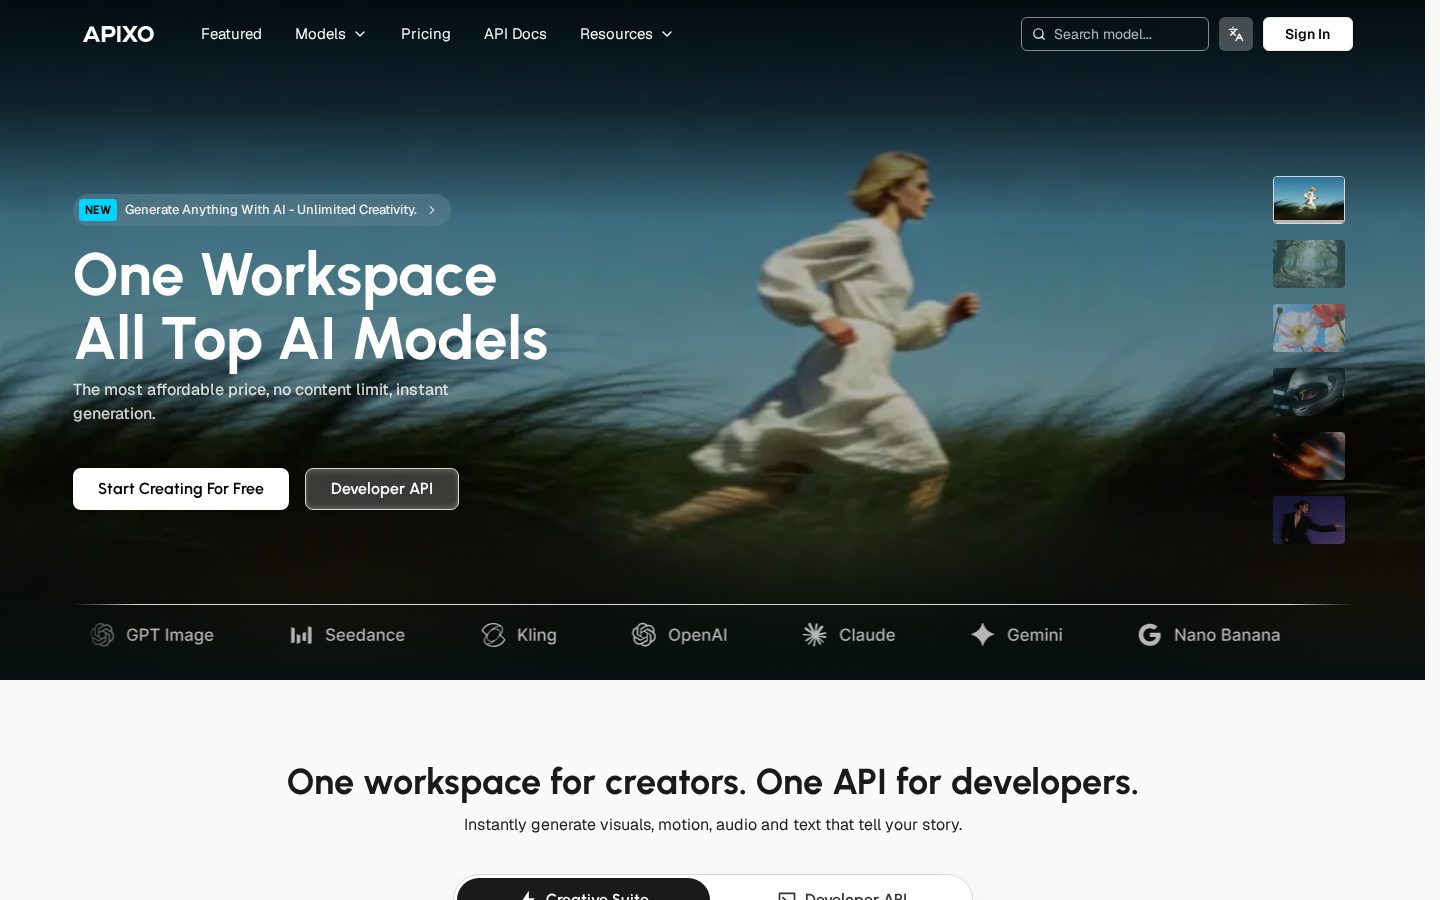Screen dimensions: 1440x900
Task: Click the Sign In button
Action: (1307, 34)
